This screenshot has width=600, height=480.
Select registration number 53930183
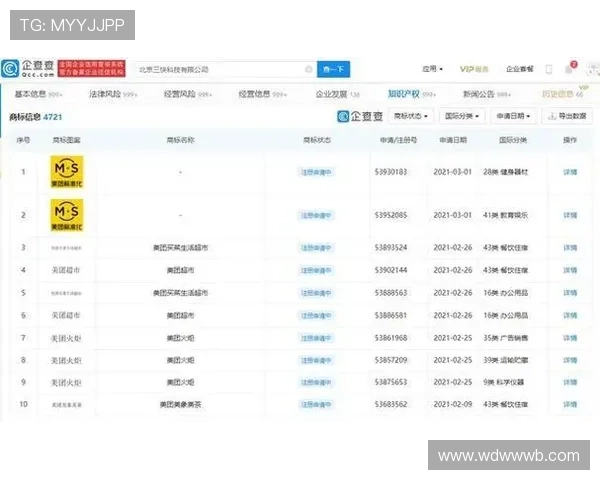coord(391,172)
